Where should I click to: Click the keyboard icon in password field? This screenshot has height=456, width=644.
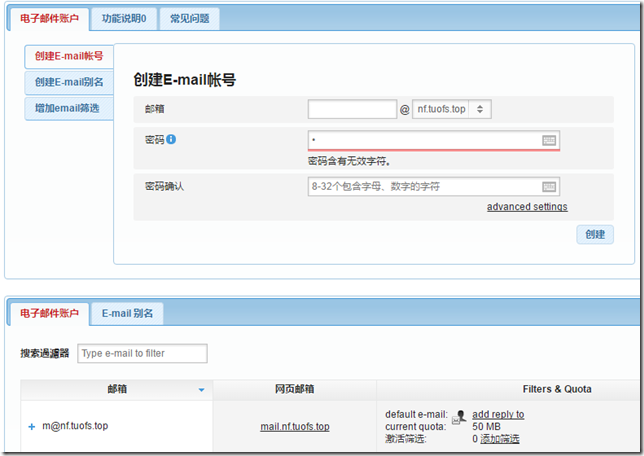tap(549, 141)
